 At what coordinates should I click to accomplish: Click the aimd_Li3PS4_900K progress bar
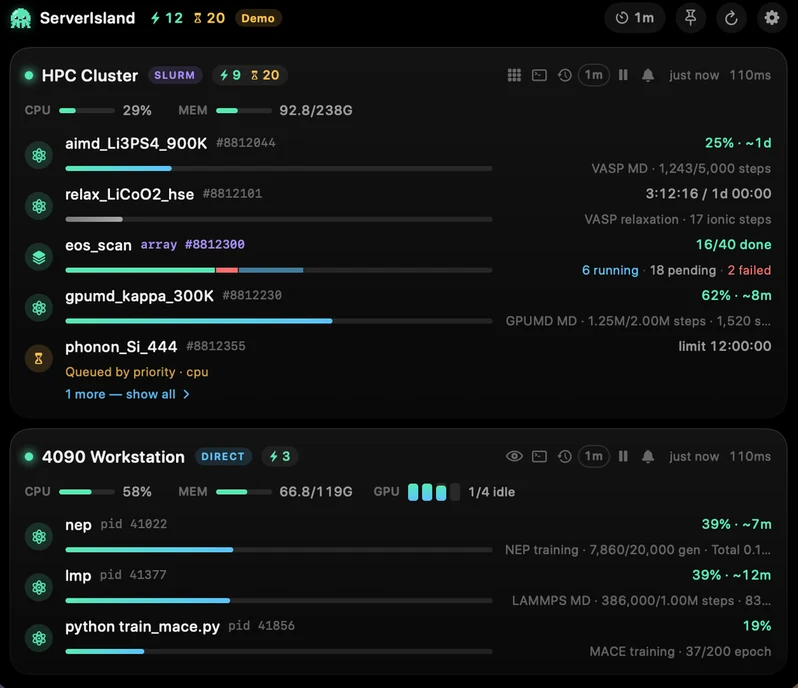pyautogui.click(x=278, y=168)
